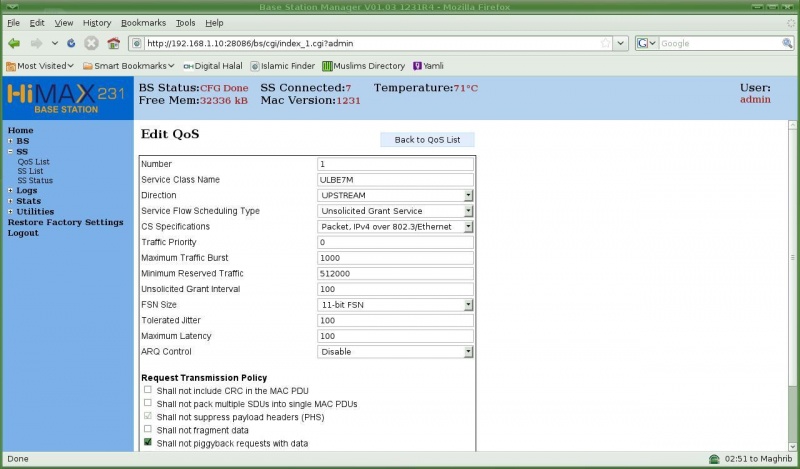800x469 pixels.
Task: Enable 'Shall not include CRC in MAC PDU'
Action: tap(148, 390)
